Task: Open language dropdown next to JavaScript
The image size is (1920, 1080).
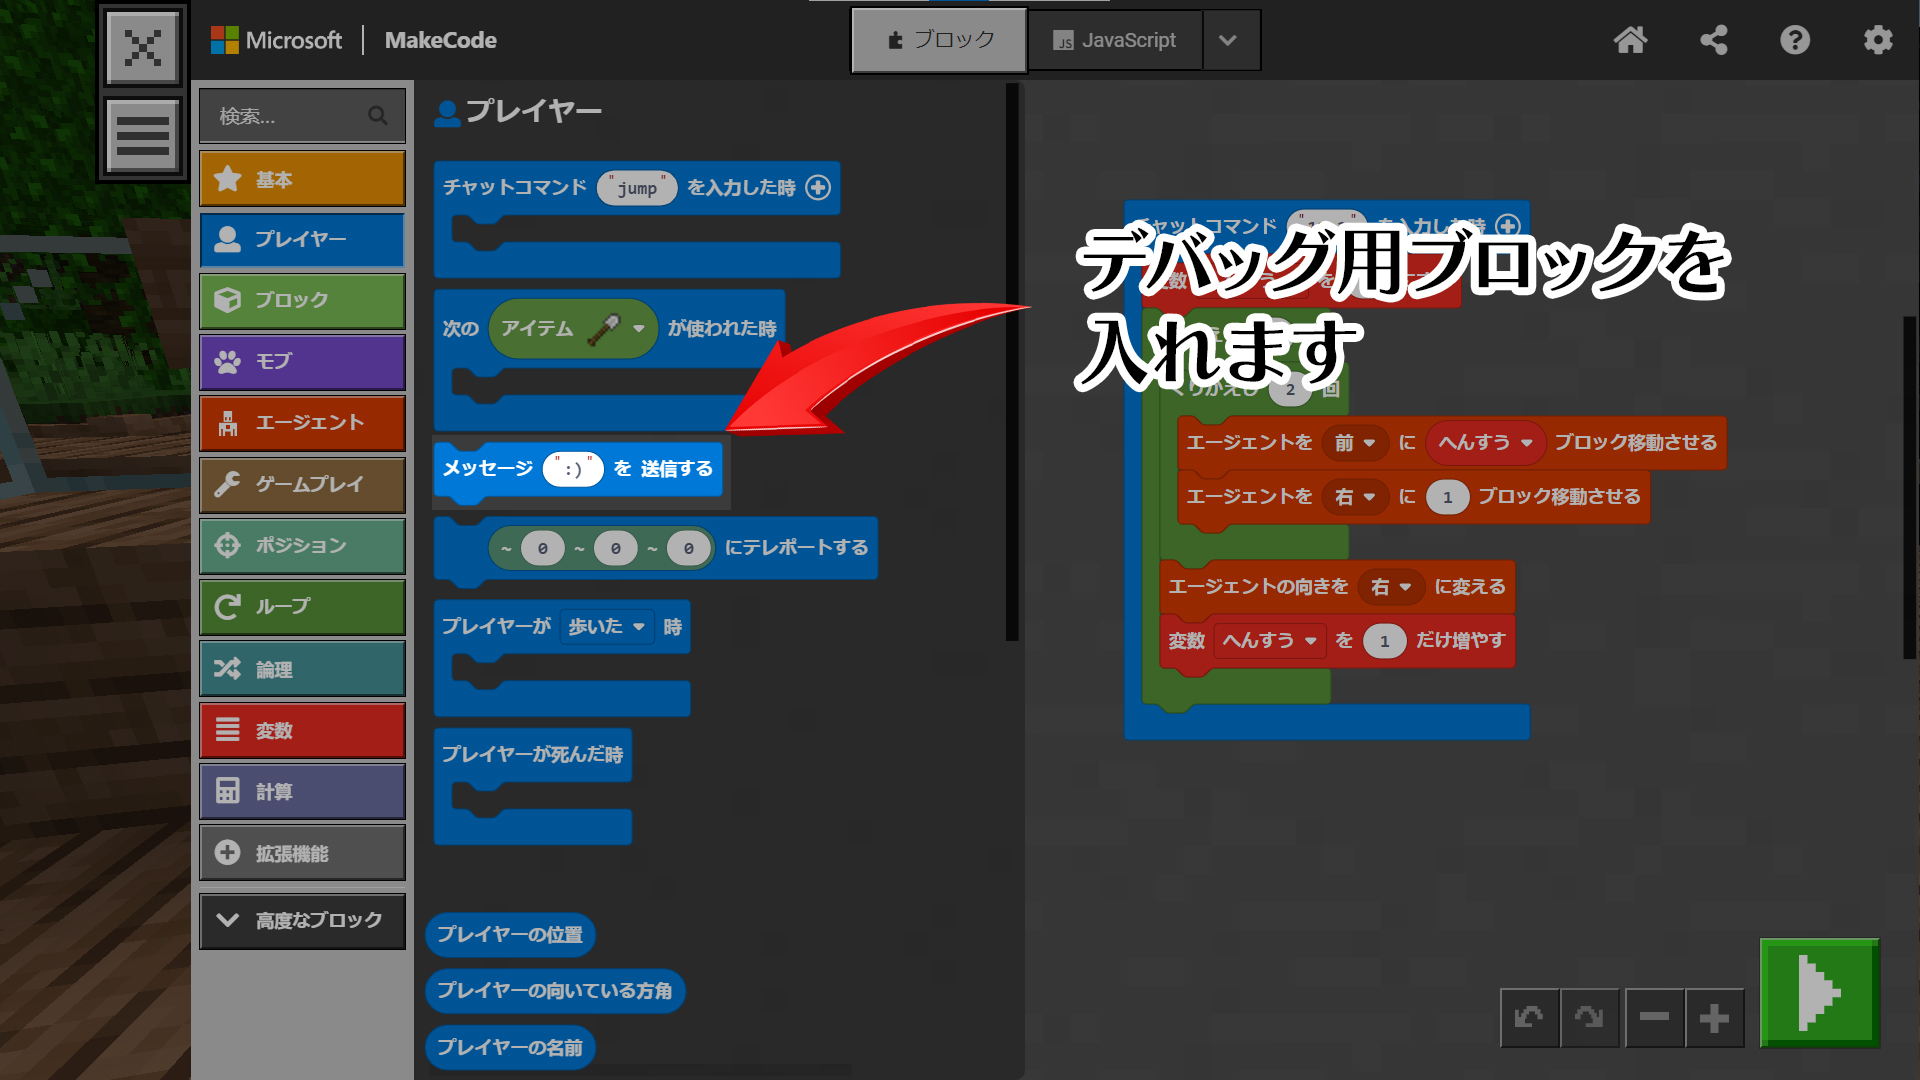Action: pos(1229,40)
